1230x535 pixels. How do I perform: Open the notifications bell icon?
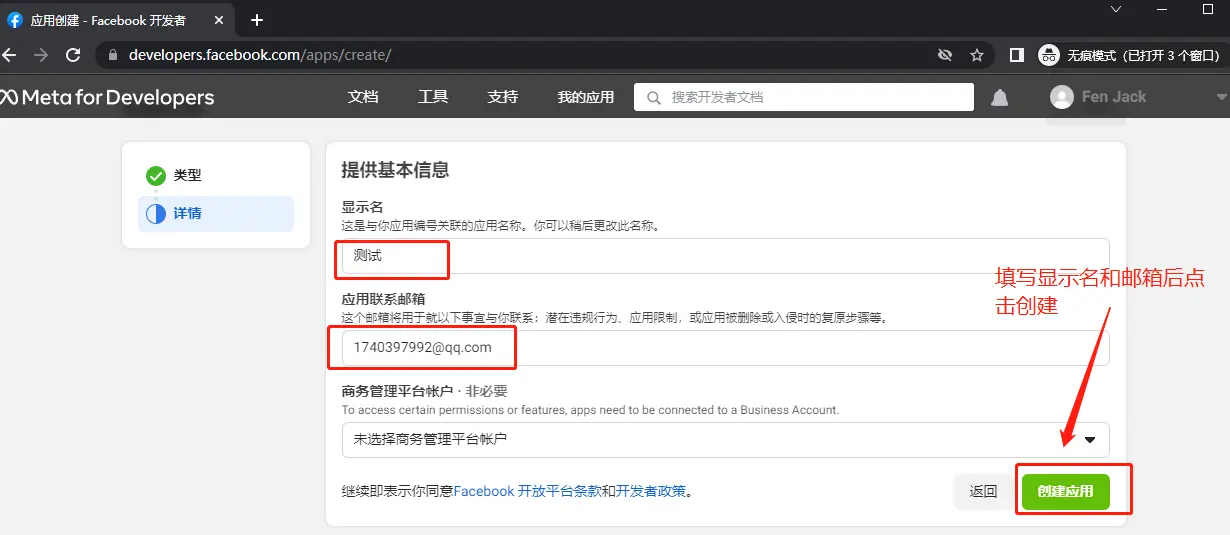point(999,97)
